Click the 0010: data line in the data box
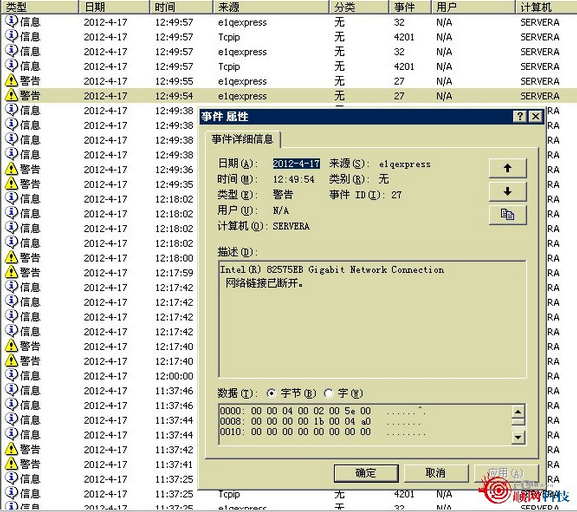 pyautogui.click(x=322, y=432)
